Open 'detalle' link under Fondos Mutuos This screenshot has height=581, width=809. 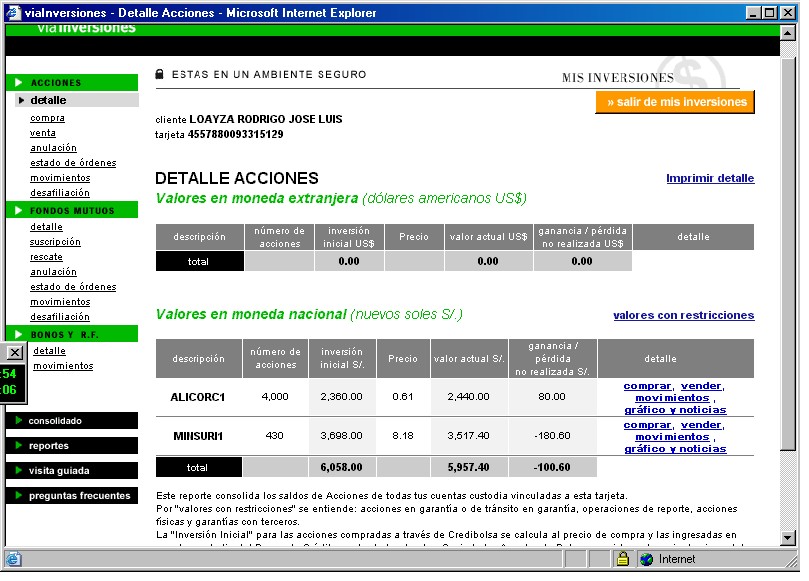coord(46,227)
